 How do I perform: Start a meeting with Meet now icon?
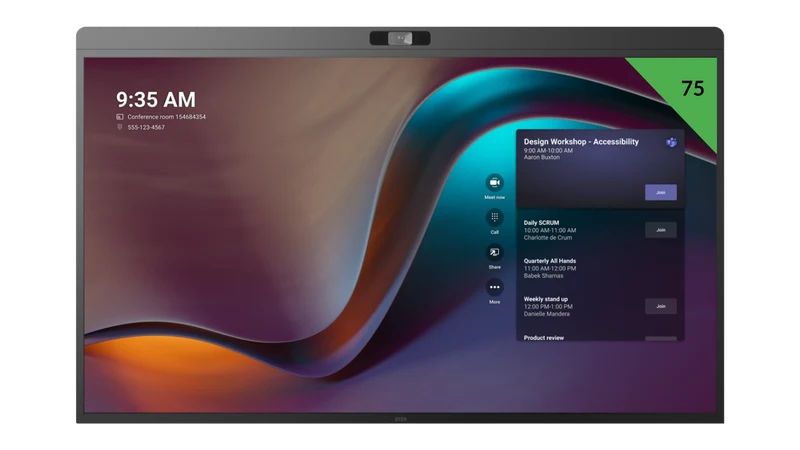point(494,183)
